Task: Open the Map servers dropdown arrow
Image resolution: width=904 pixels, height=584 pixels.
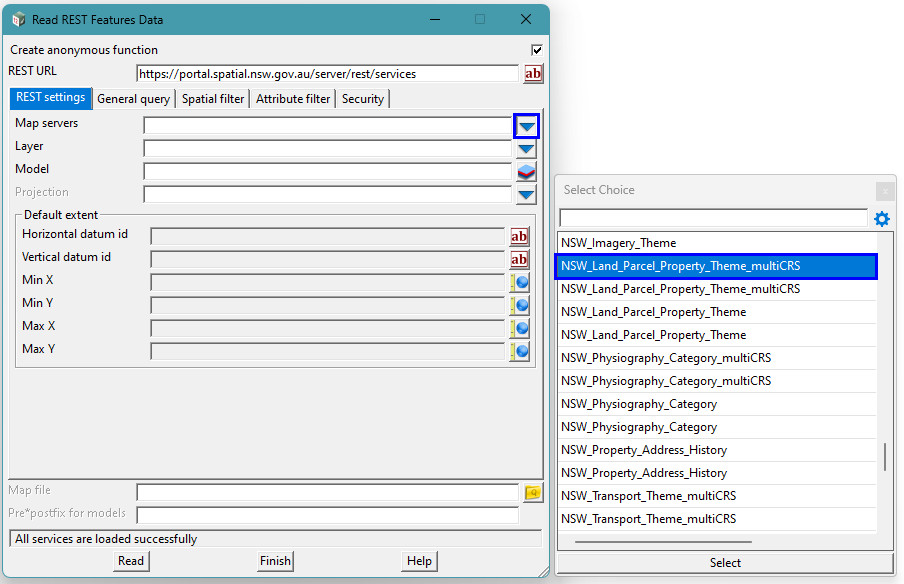Action: tap(526, 126)
